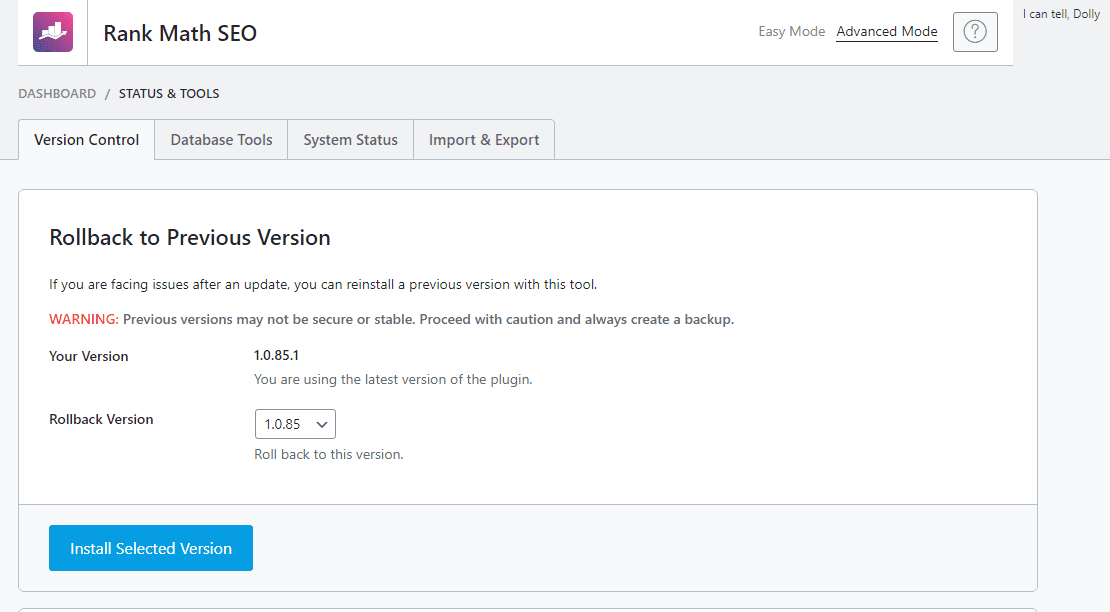Go to the Import & Export tab

pyautogui.click(x=484, y=139)
